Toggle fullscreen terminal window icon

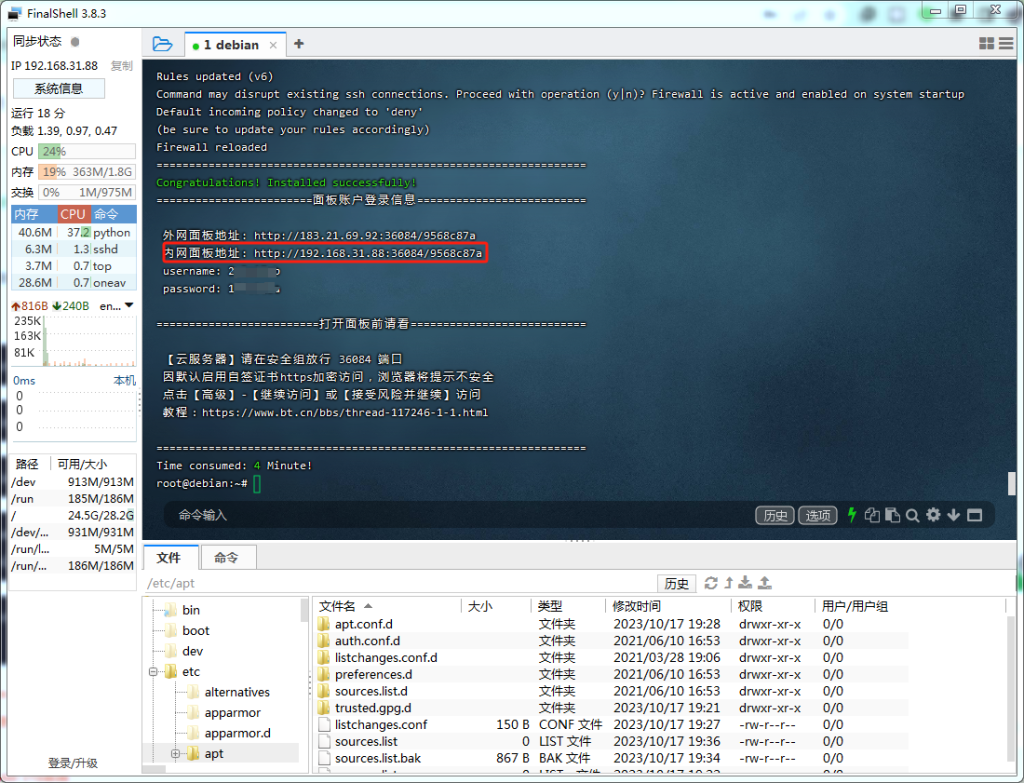[974, 515]
